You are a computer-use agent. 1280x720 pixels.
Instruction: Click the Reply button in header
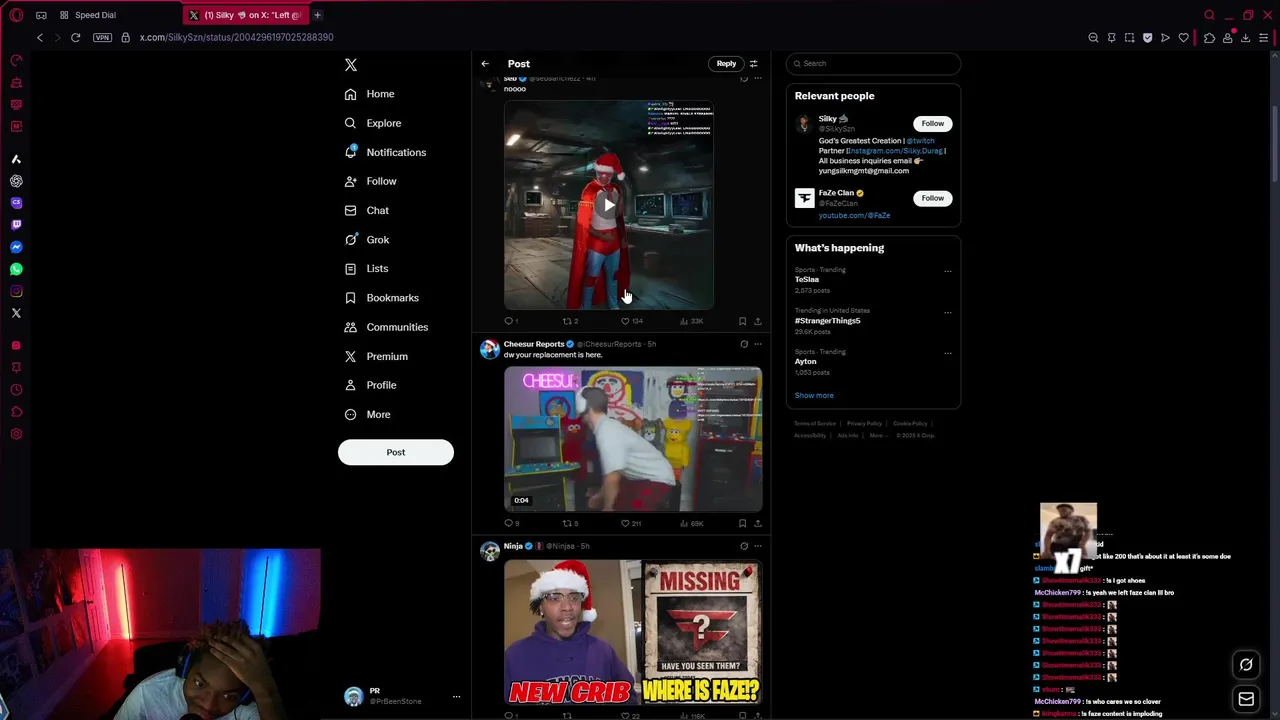click(726, 64)
